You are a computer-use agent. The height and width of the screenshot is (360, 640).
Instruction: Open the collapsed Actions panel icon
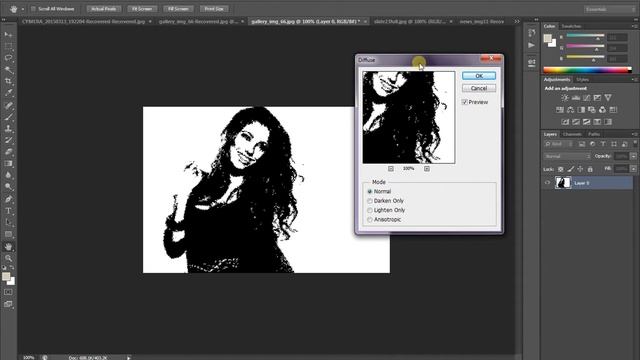[531, 45]
